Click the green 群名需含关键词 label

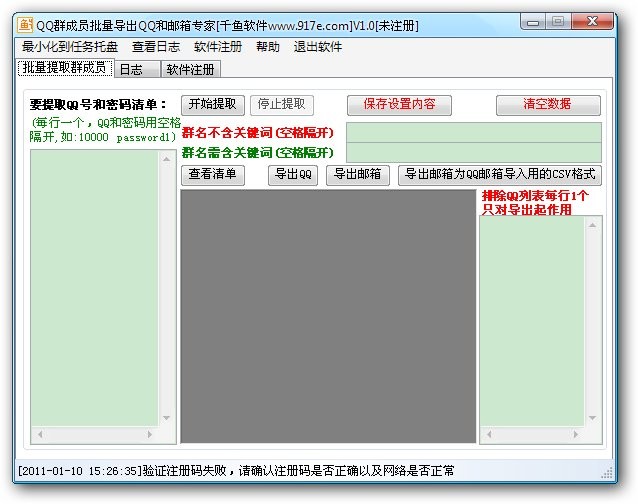(258, 153)
